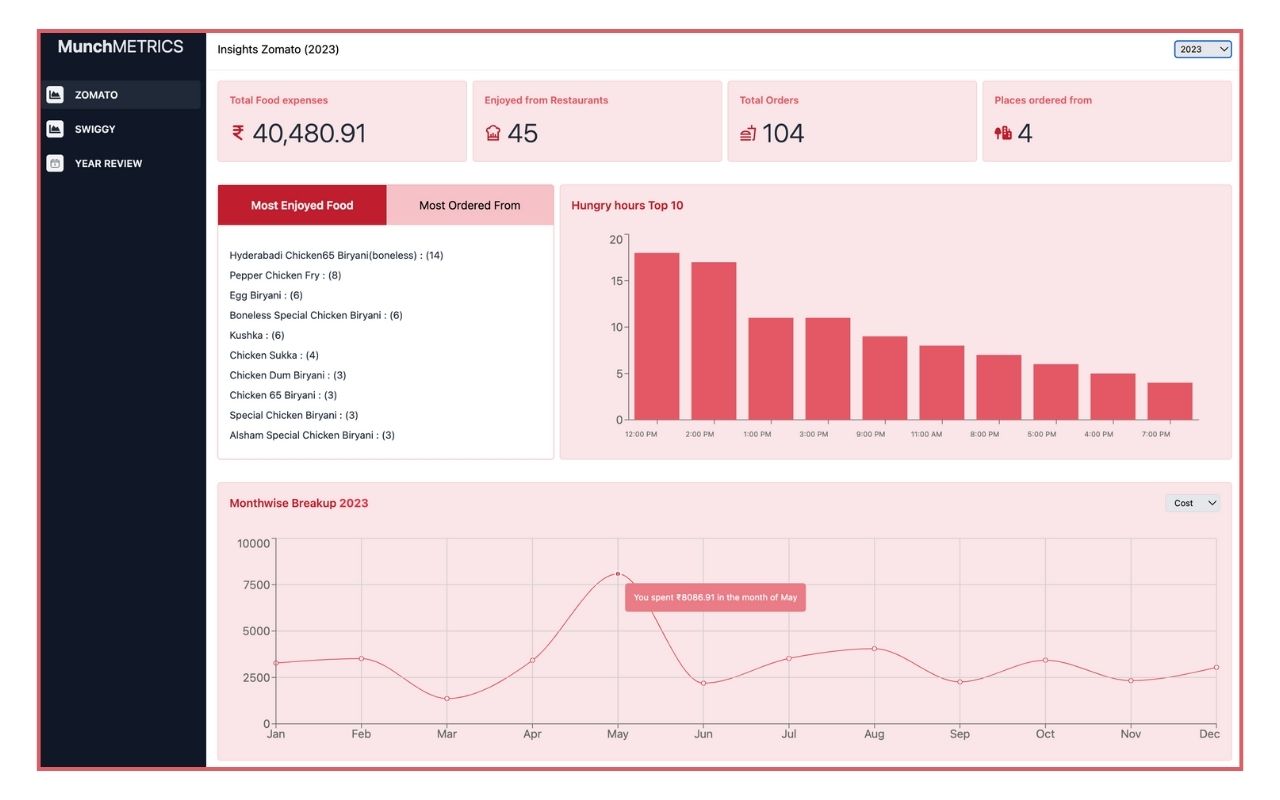Click the Total Orders card
Viewport: 1280px width, 800px height.
click(852, 121)
